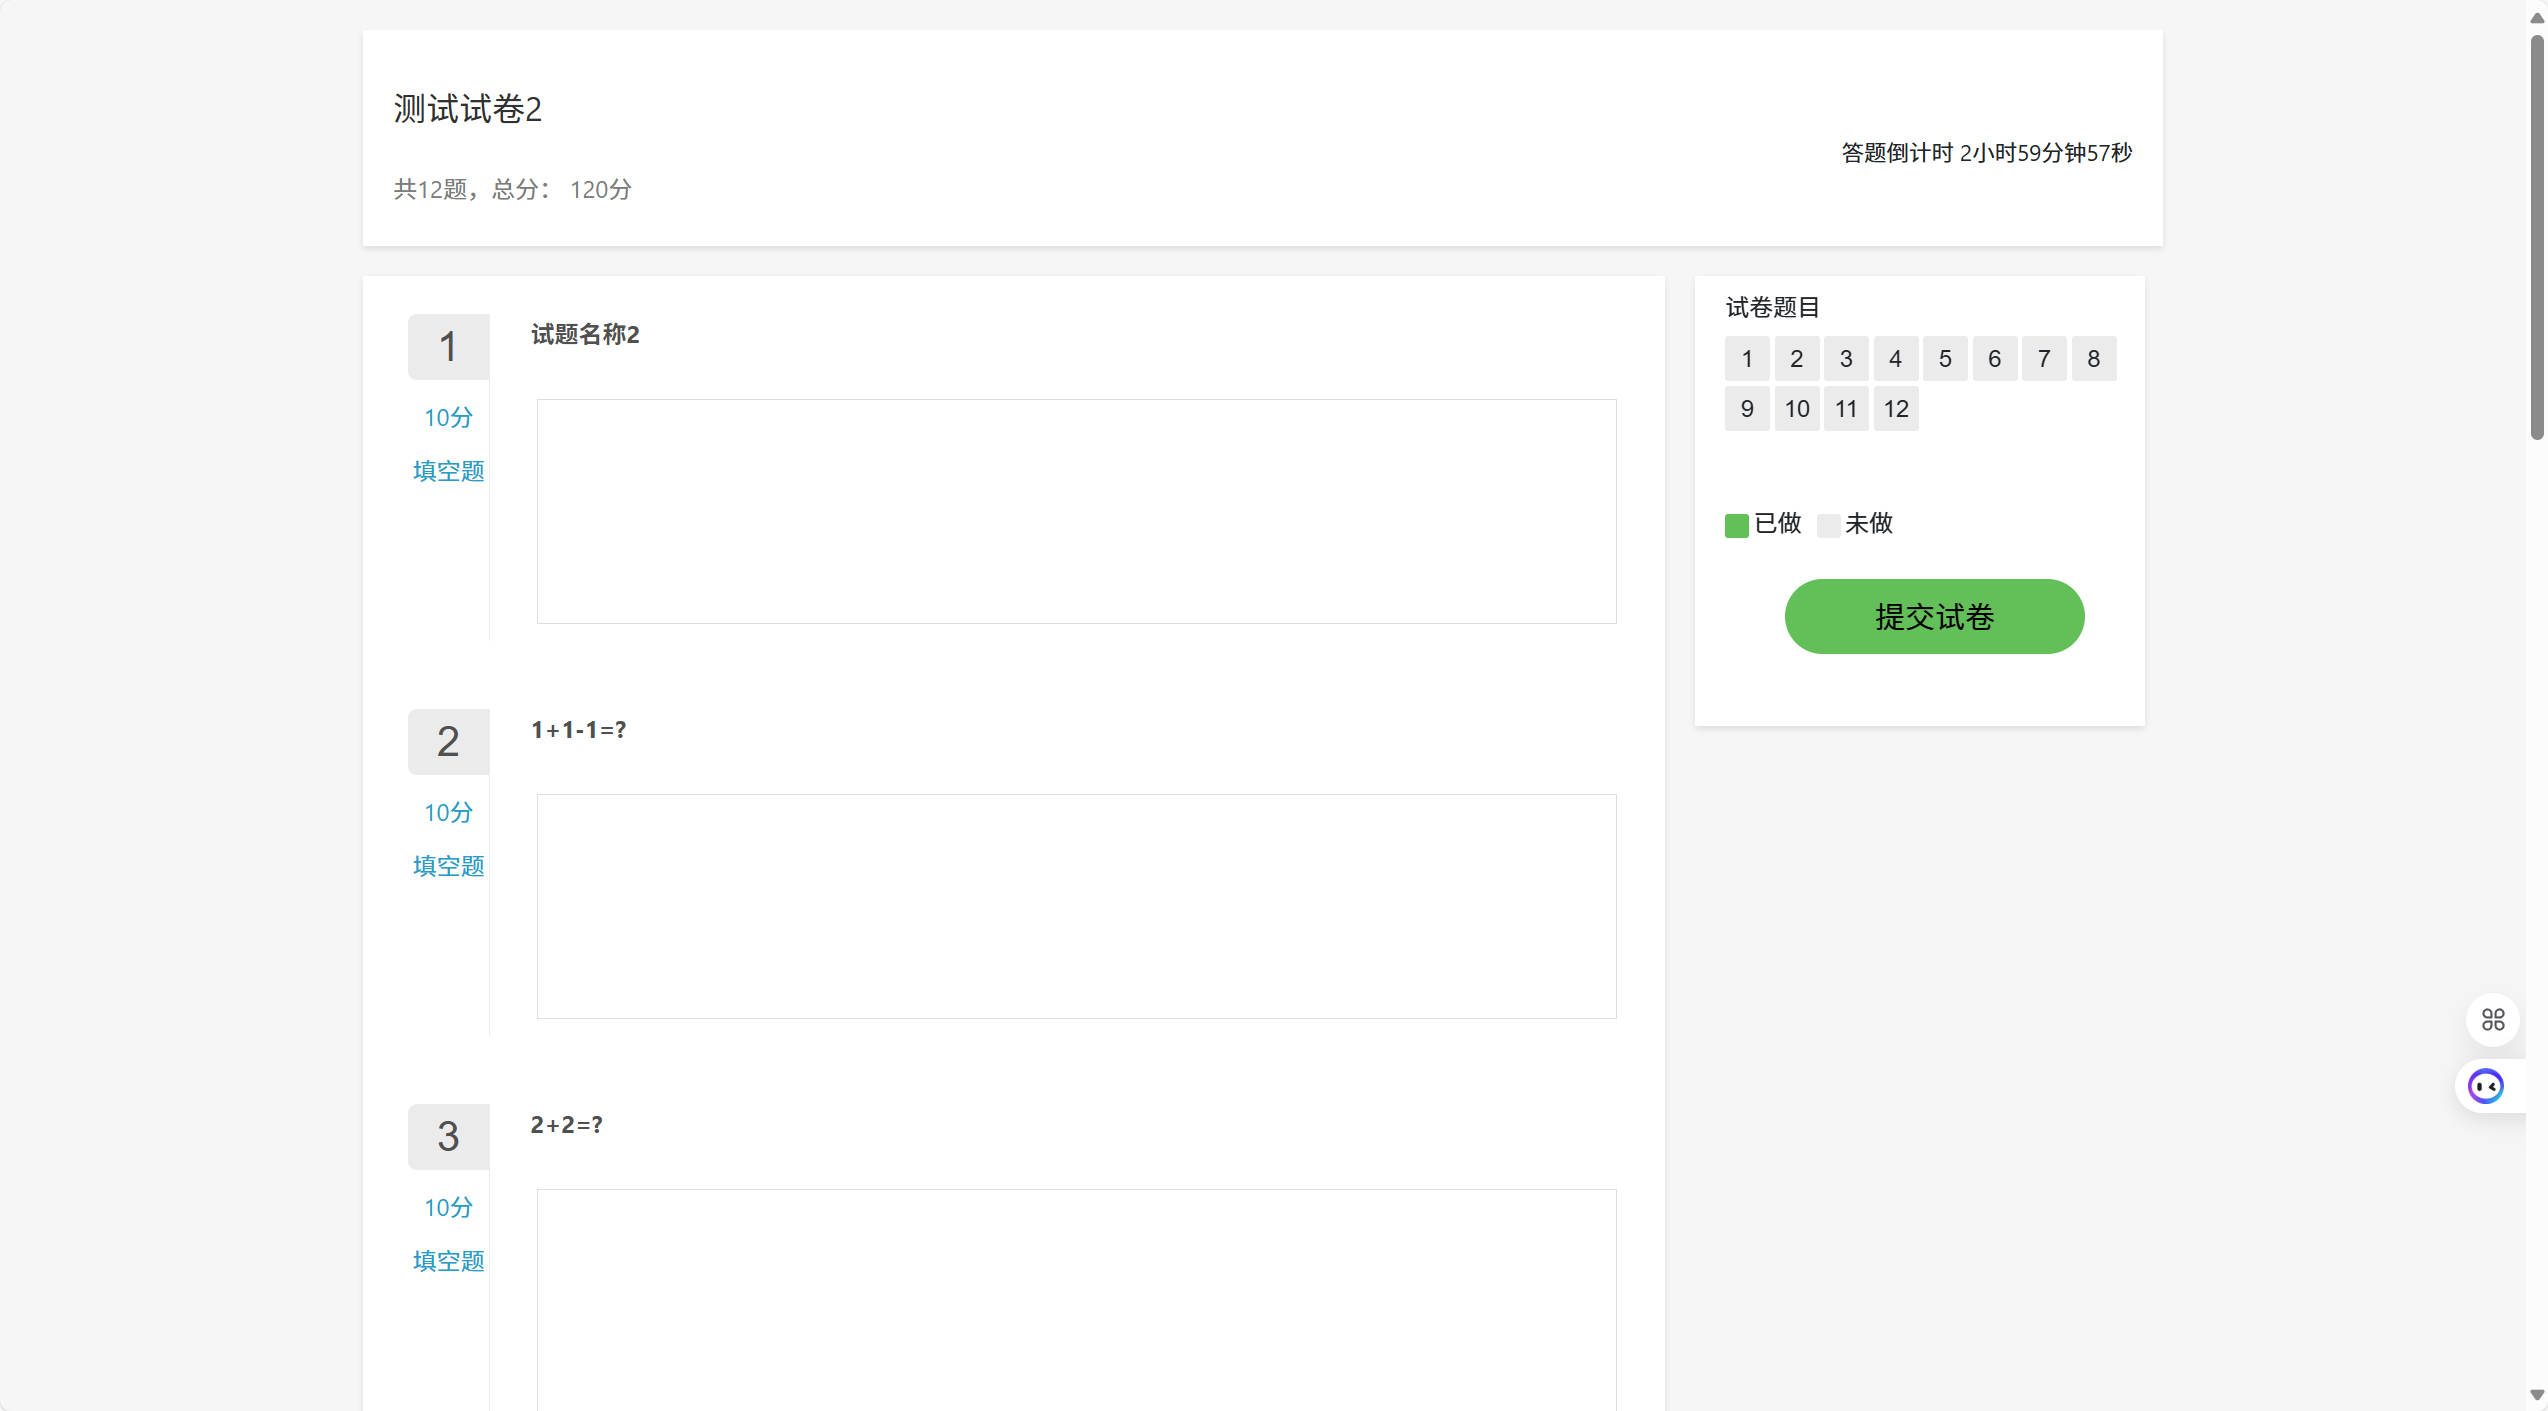2548x1411 pixels.
Task: Click the answer area for 2+2=?
Action: tap(1076, 1298)
